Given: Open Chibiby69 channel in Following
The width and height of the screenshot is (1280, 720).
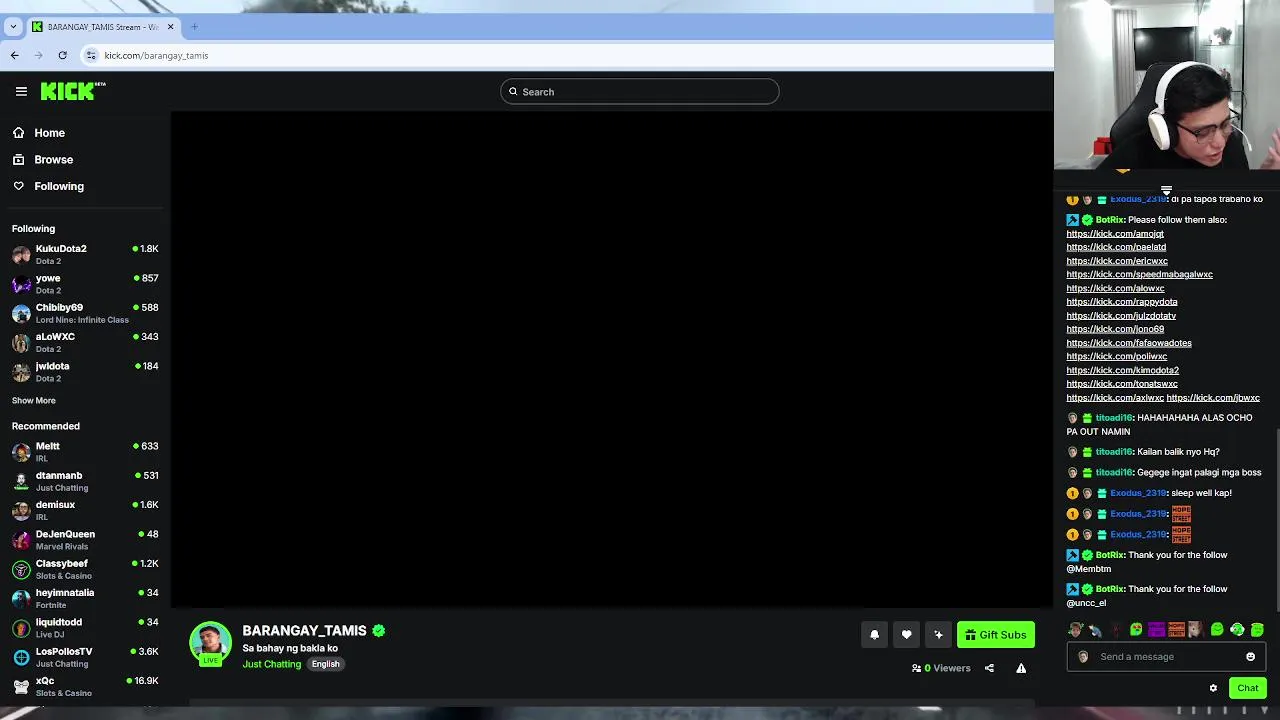Looking at the screenshot, I should (85, 313).
